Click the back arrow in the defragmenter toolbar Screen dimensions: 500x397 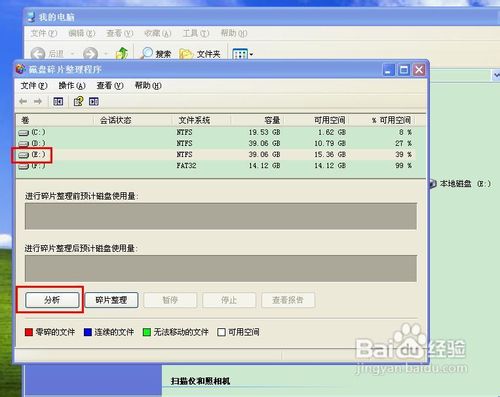tap(23, 101)
